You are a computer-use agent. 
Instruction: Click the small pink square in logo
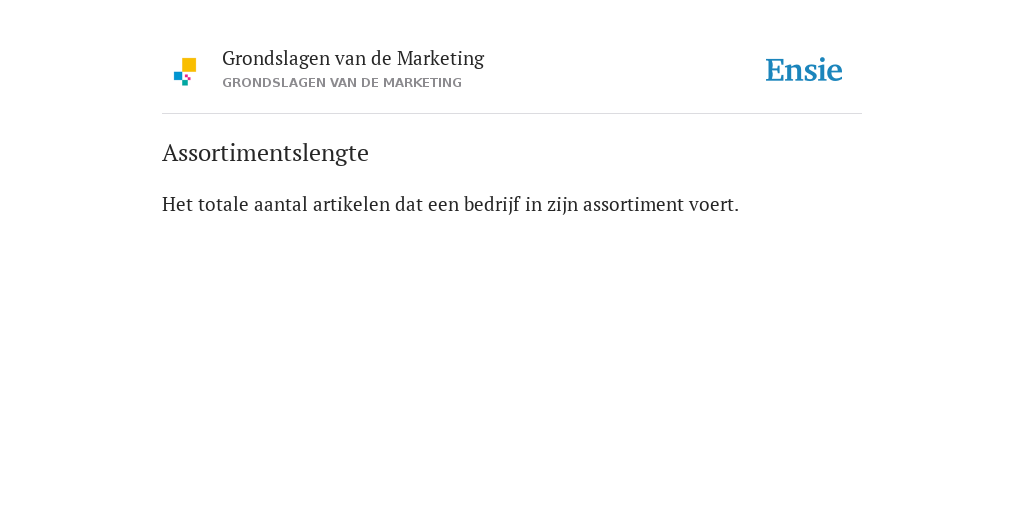pos(188,77)
